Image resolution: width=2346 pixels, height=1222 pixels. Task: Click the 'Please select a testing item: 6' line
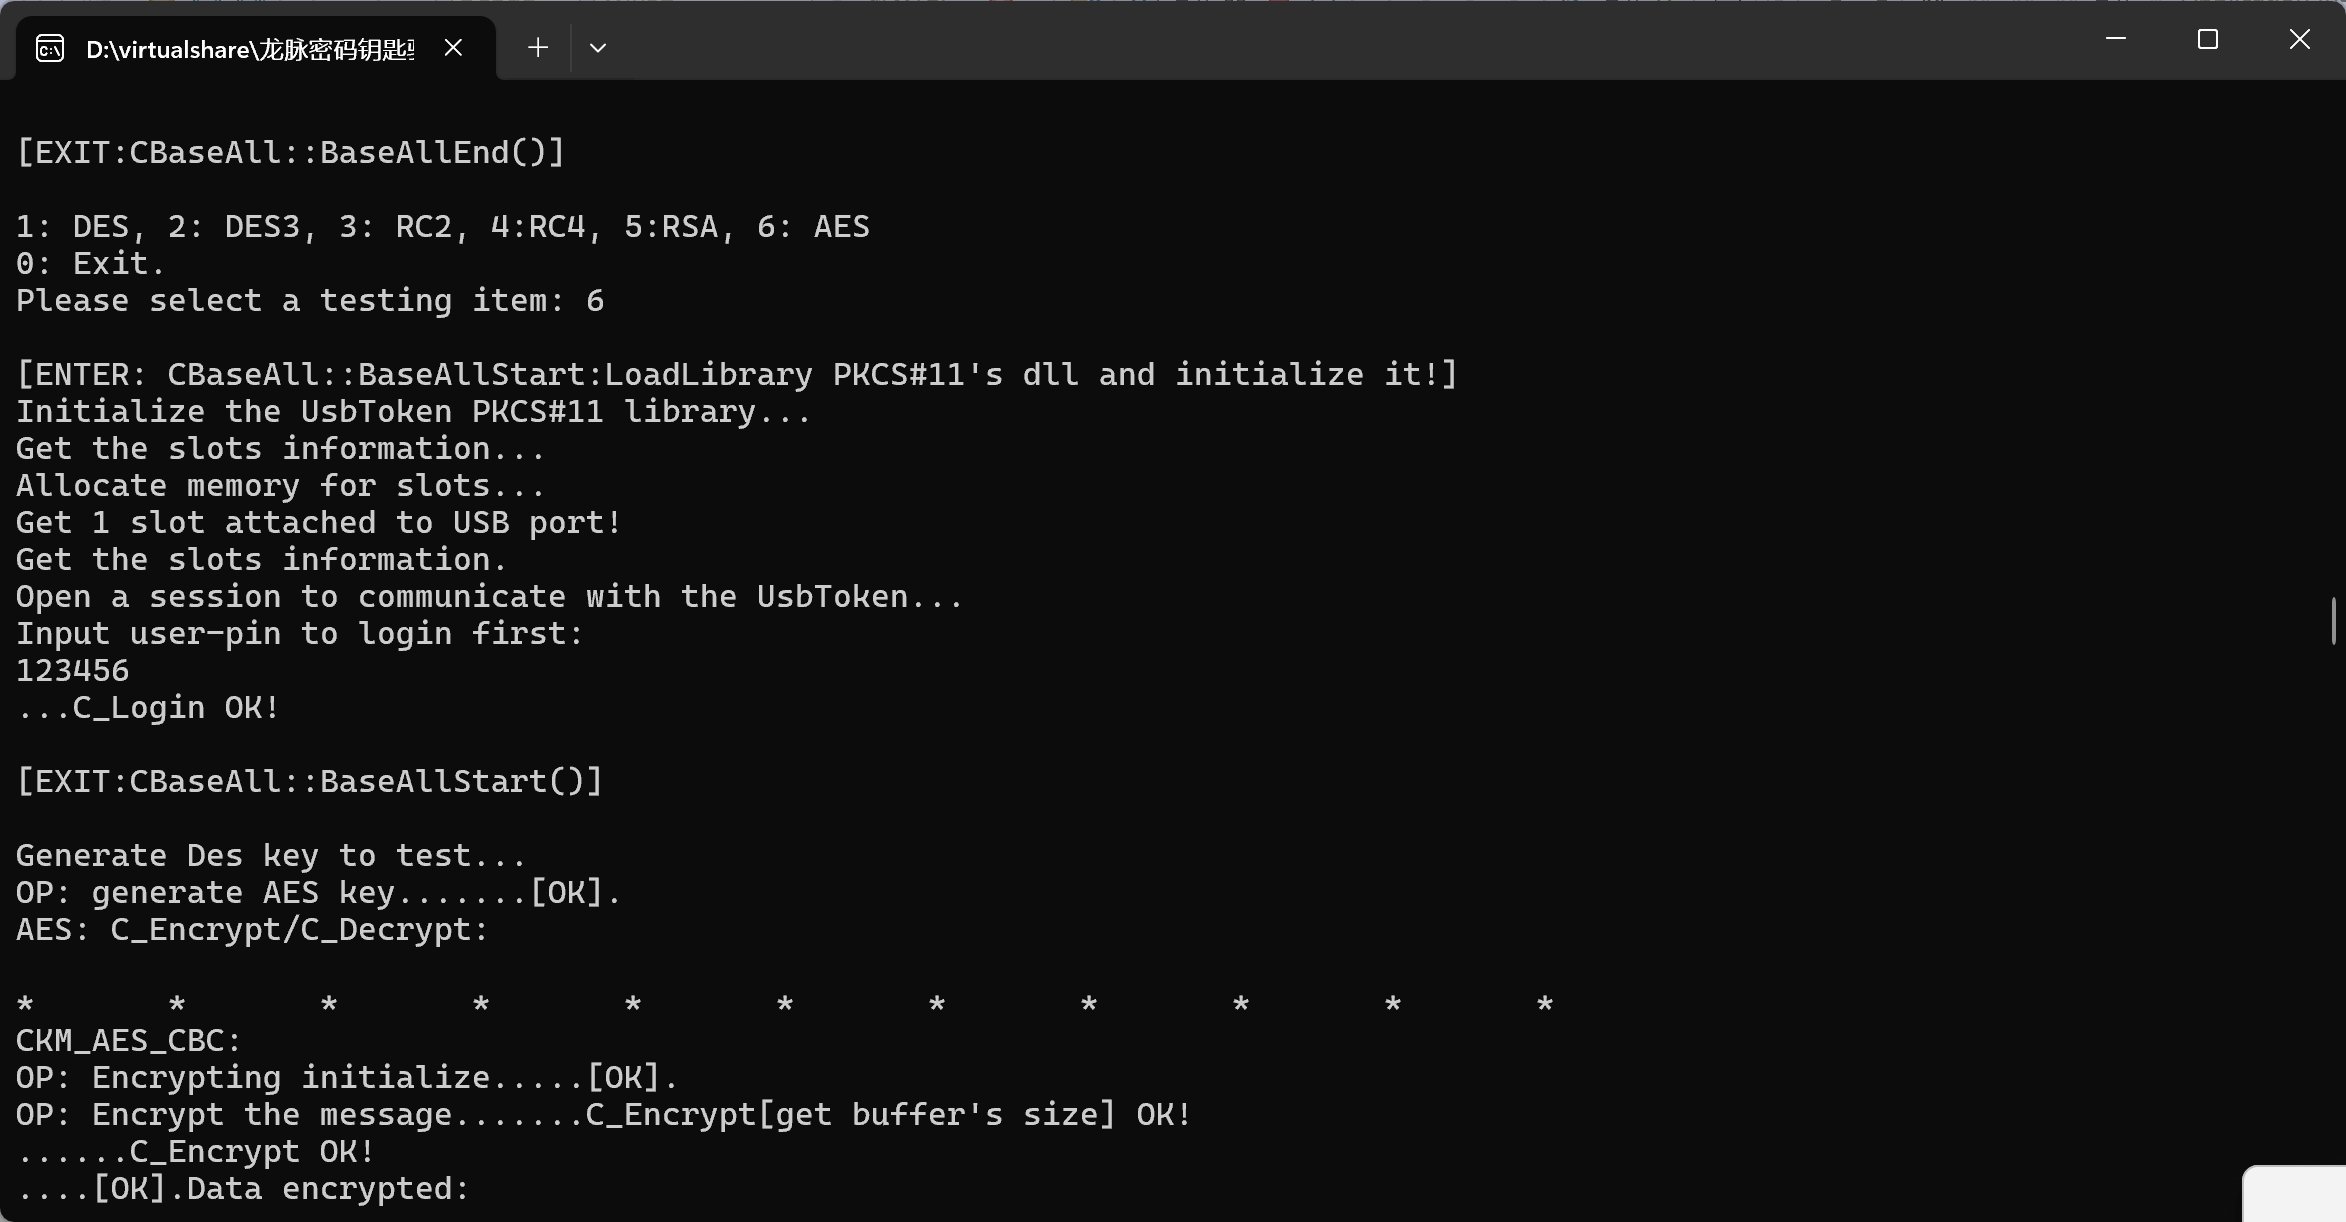(310, 300)
